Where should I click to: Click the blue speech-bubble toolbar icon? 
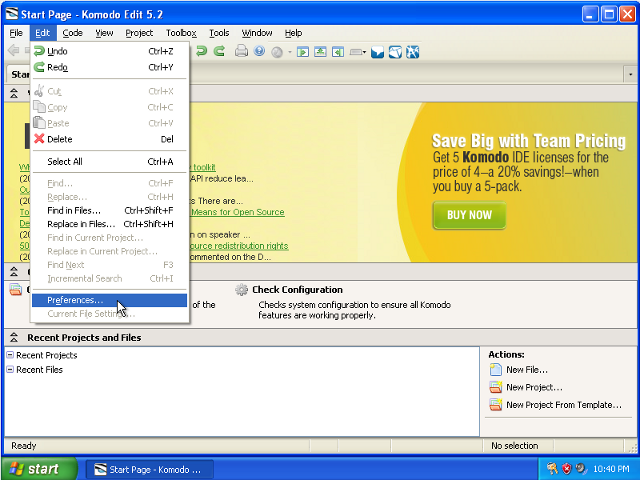pos(377,52)
